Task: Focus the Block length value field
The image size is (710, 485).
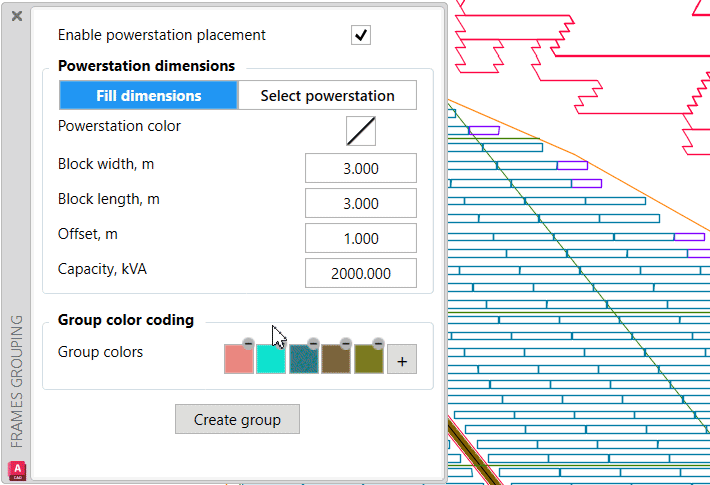Action: 360,204
